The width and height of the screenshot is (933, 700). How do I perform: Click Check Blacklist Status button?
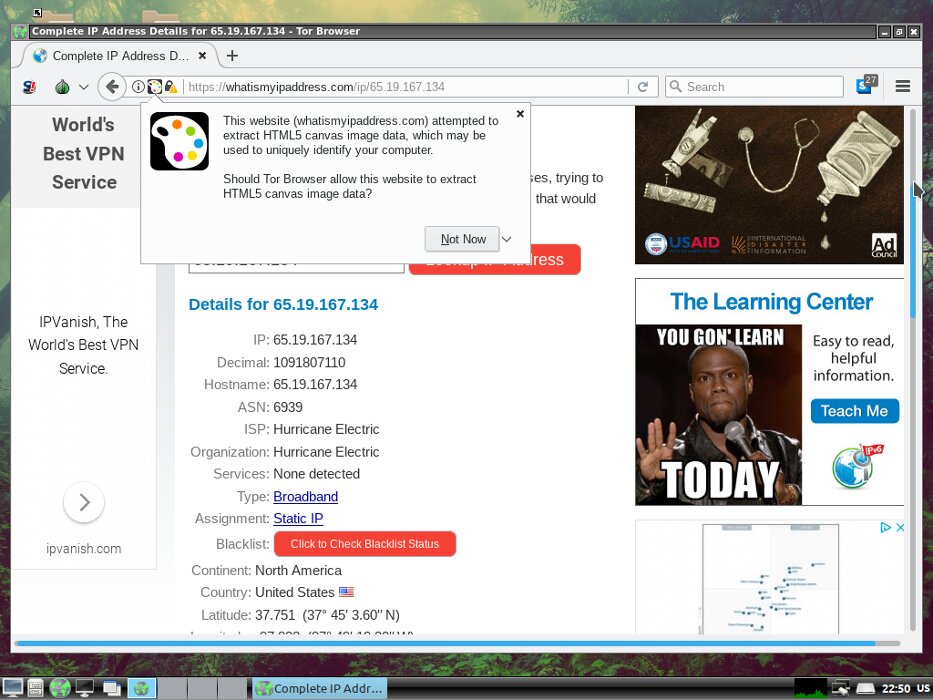coord(365,544)
